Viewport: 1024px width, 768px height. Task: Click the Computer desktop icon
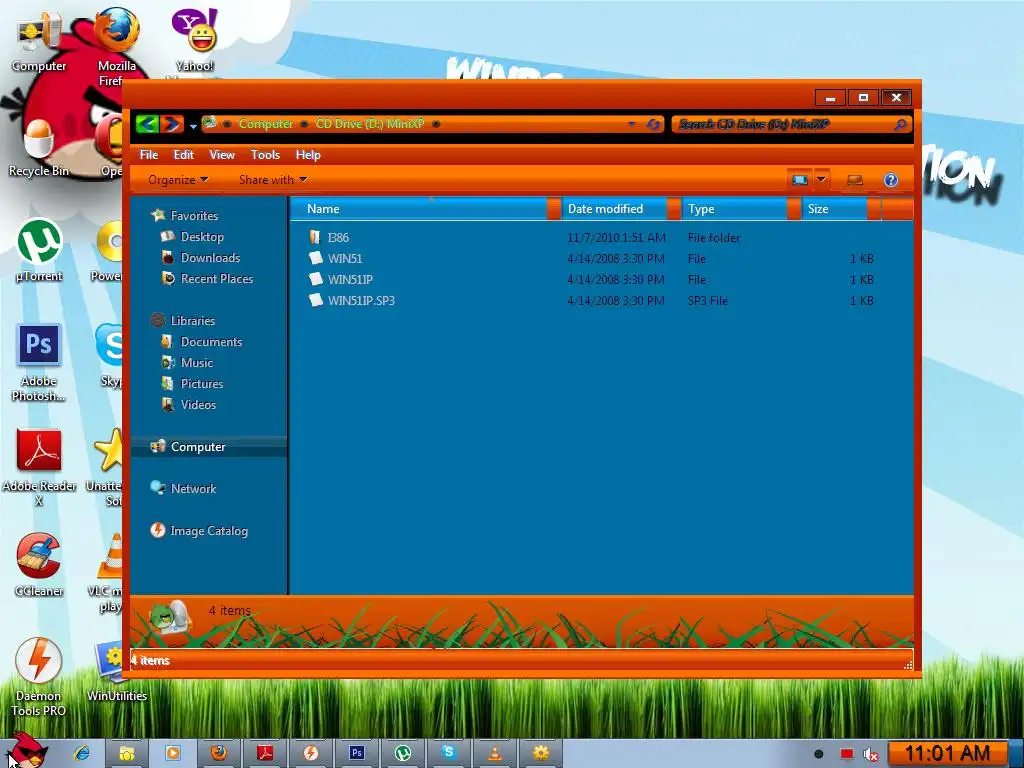click(x=39, y=40)
